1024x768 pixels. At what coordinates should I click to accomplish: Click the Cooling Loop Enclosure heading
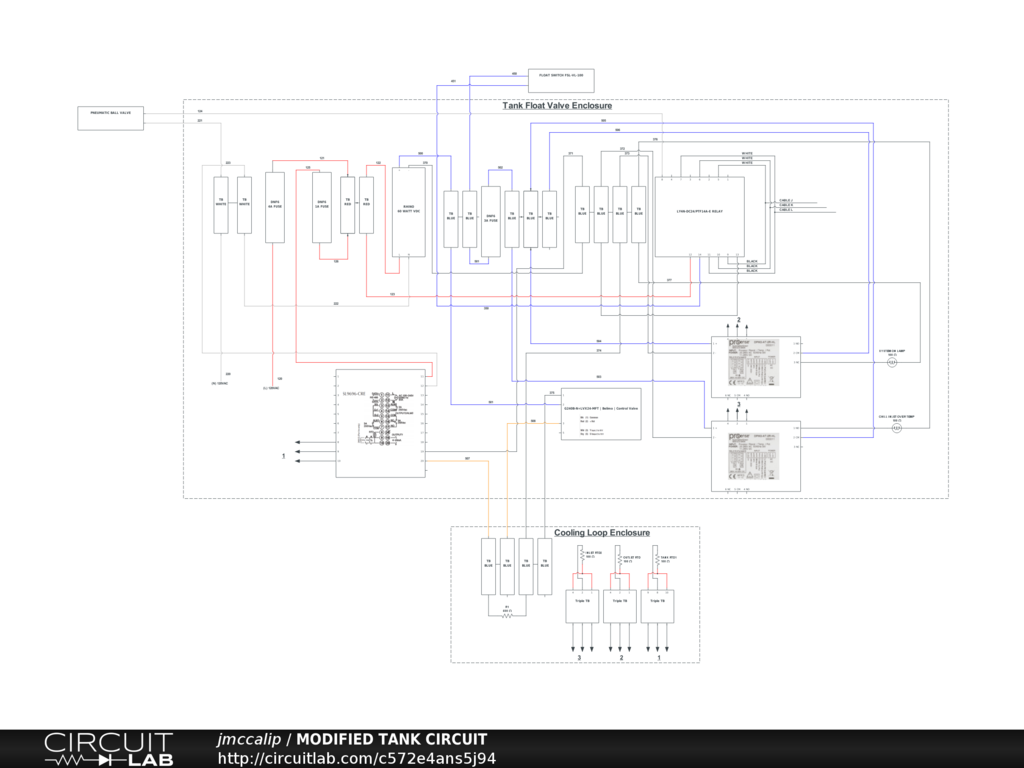pos(602,533)
